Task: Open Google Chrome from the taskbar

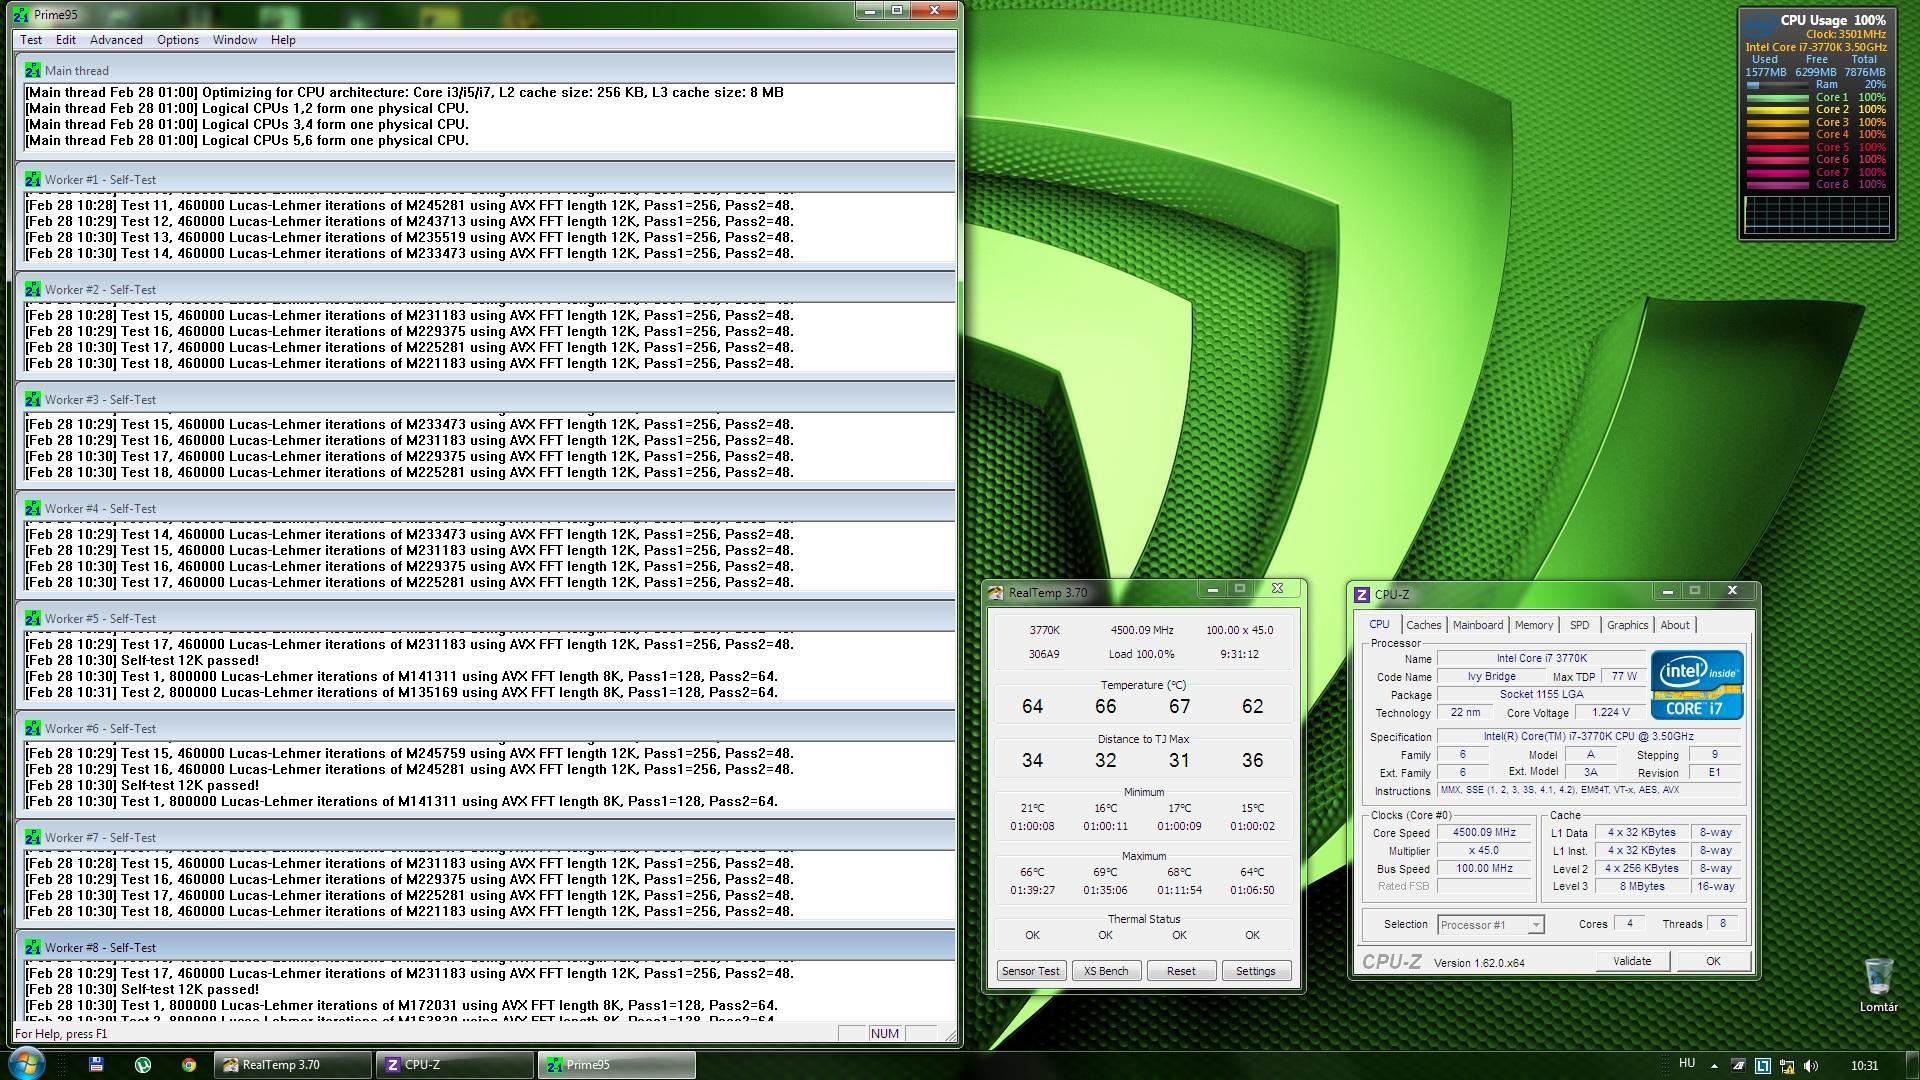Action: click(x=188, y=1065)
